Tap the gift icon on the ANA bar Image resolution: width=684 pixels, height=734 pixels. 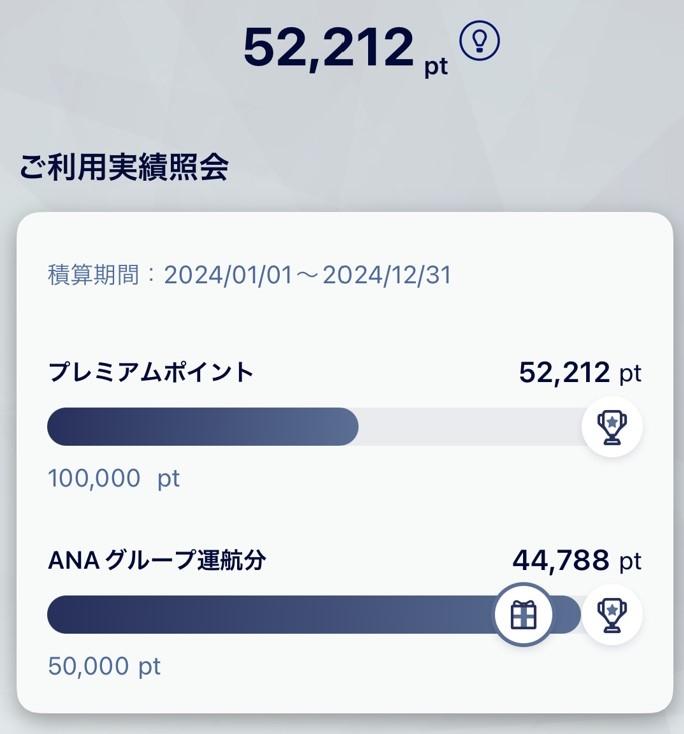pos(523,615)
